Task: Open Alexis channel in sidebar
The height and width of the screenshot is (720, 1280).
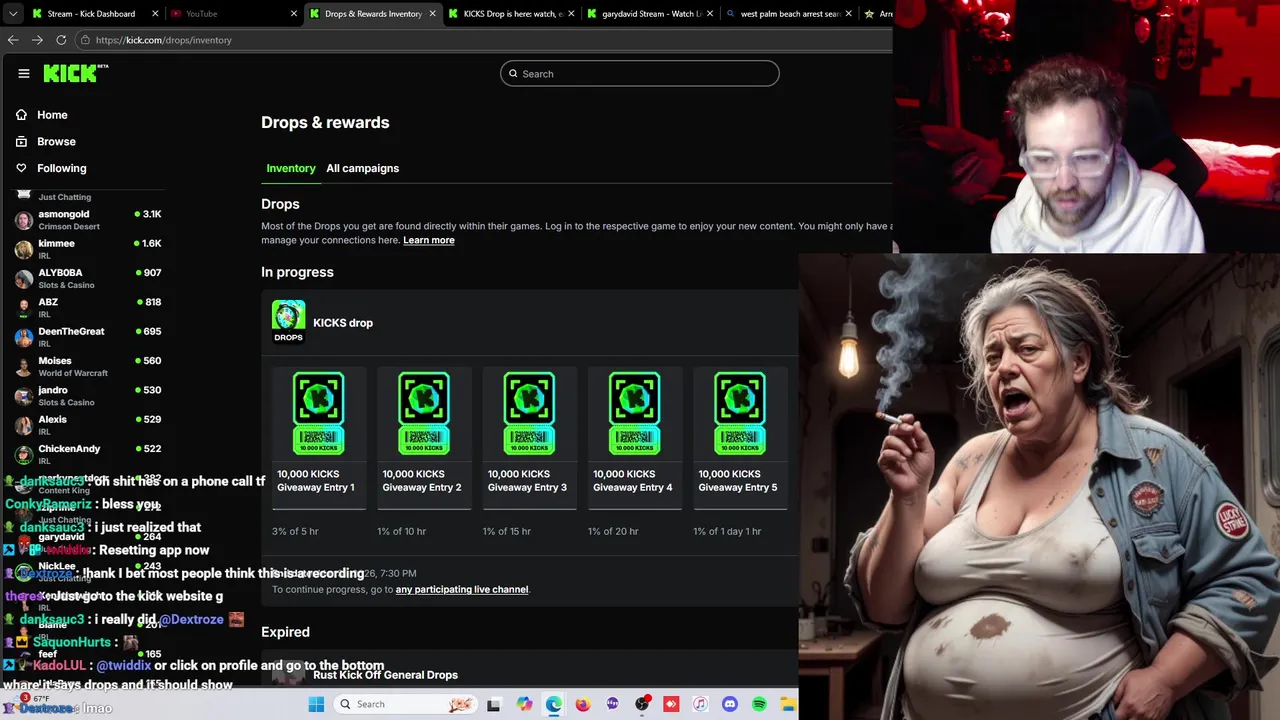Action: [x=88, y=425]
